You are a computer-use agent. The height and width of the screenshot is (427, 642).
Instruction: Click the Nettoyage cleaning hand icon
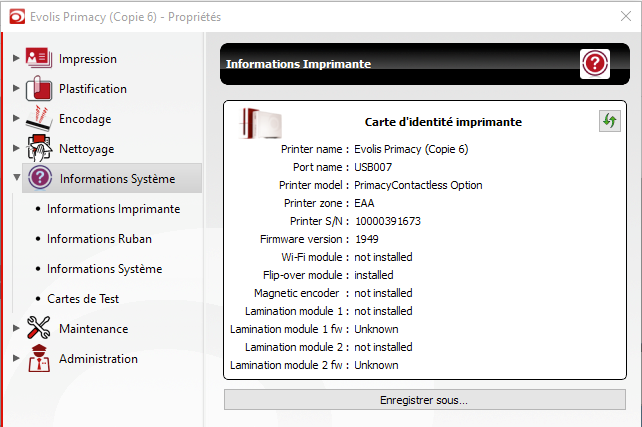39,148
